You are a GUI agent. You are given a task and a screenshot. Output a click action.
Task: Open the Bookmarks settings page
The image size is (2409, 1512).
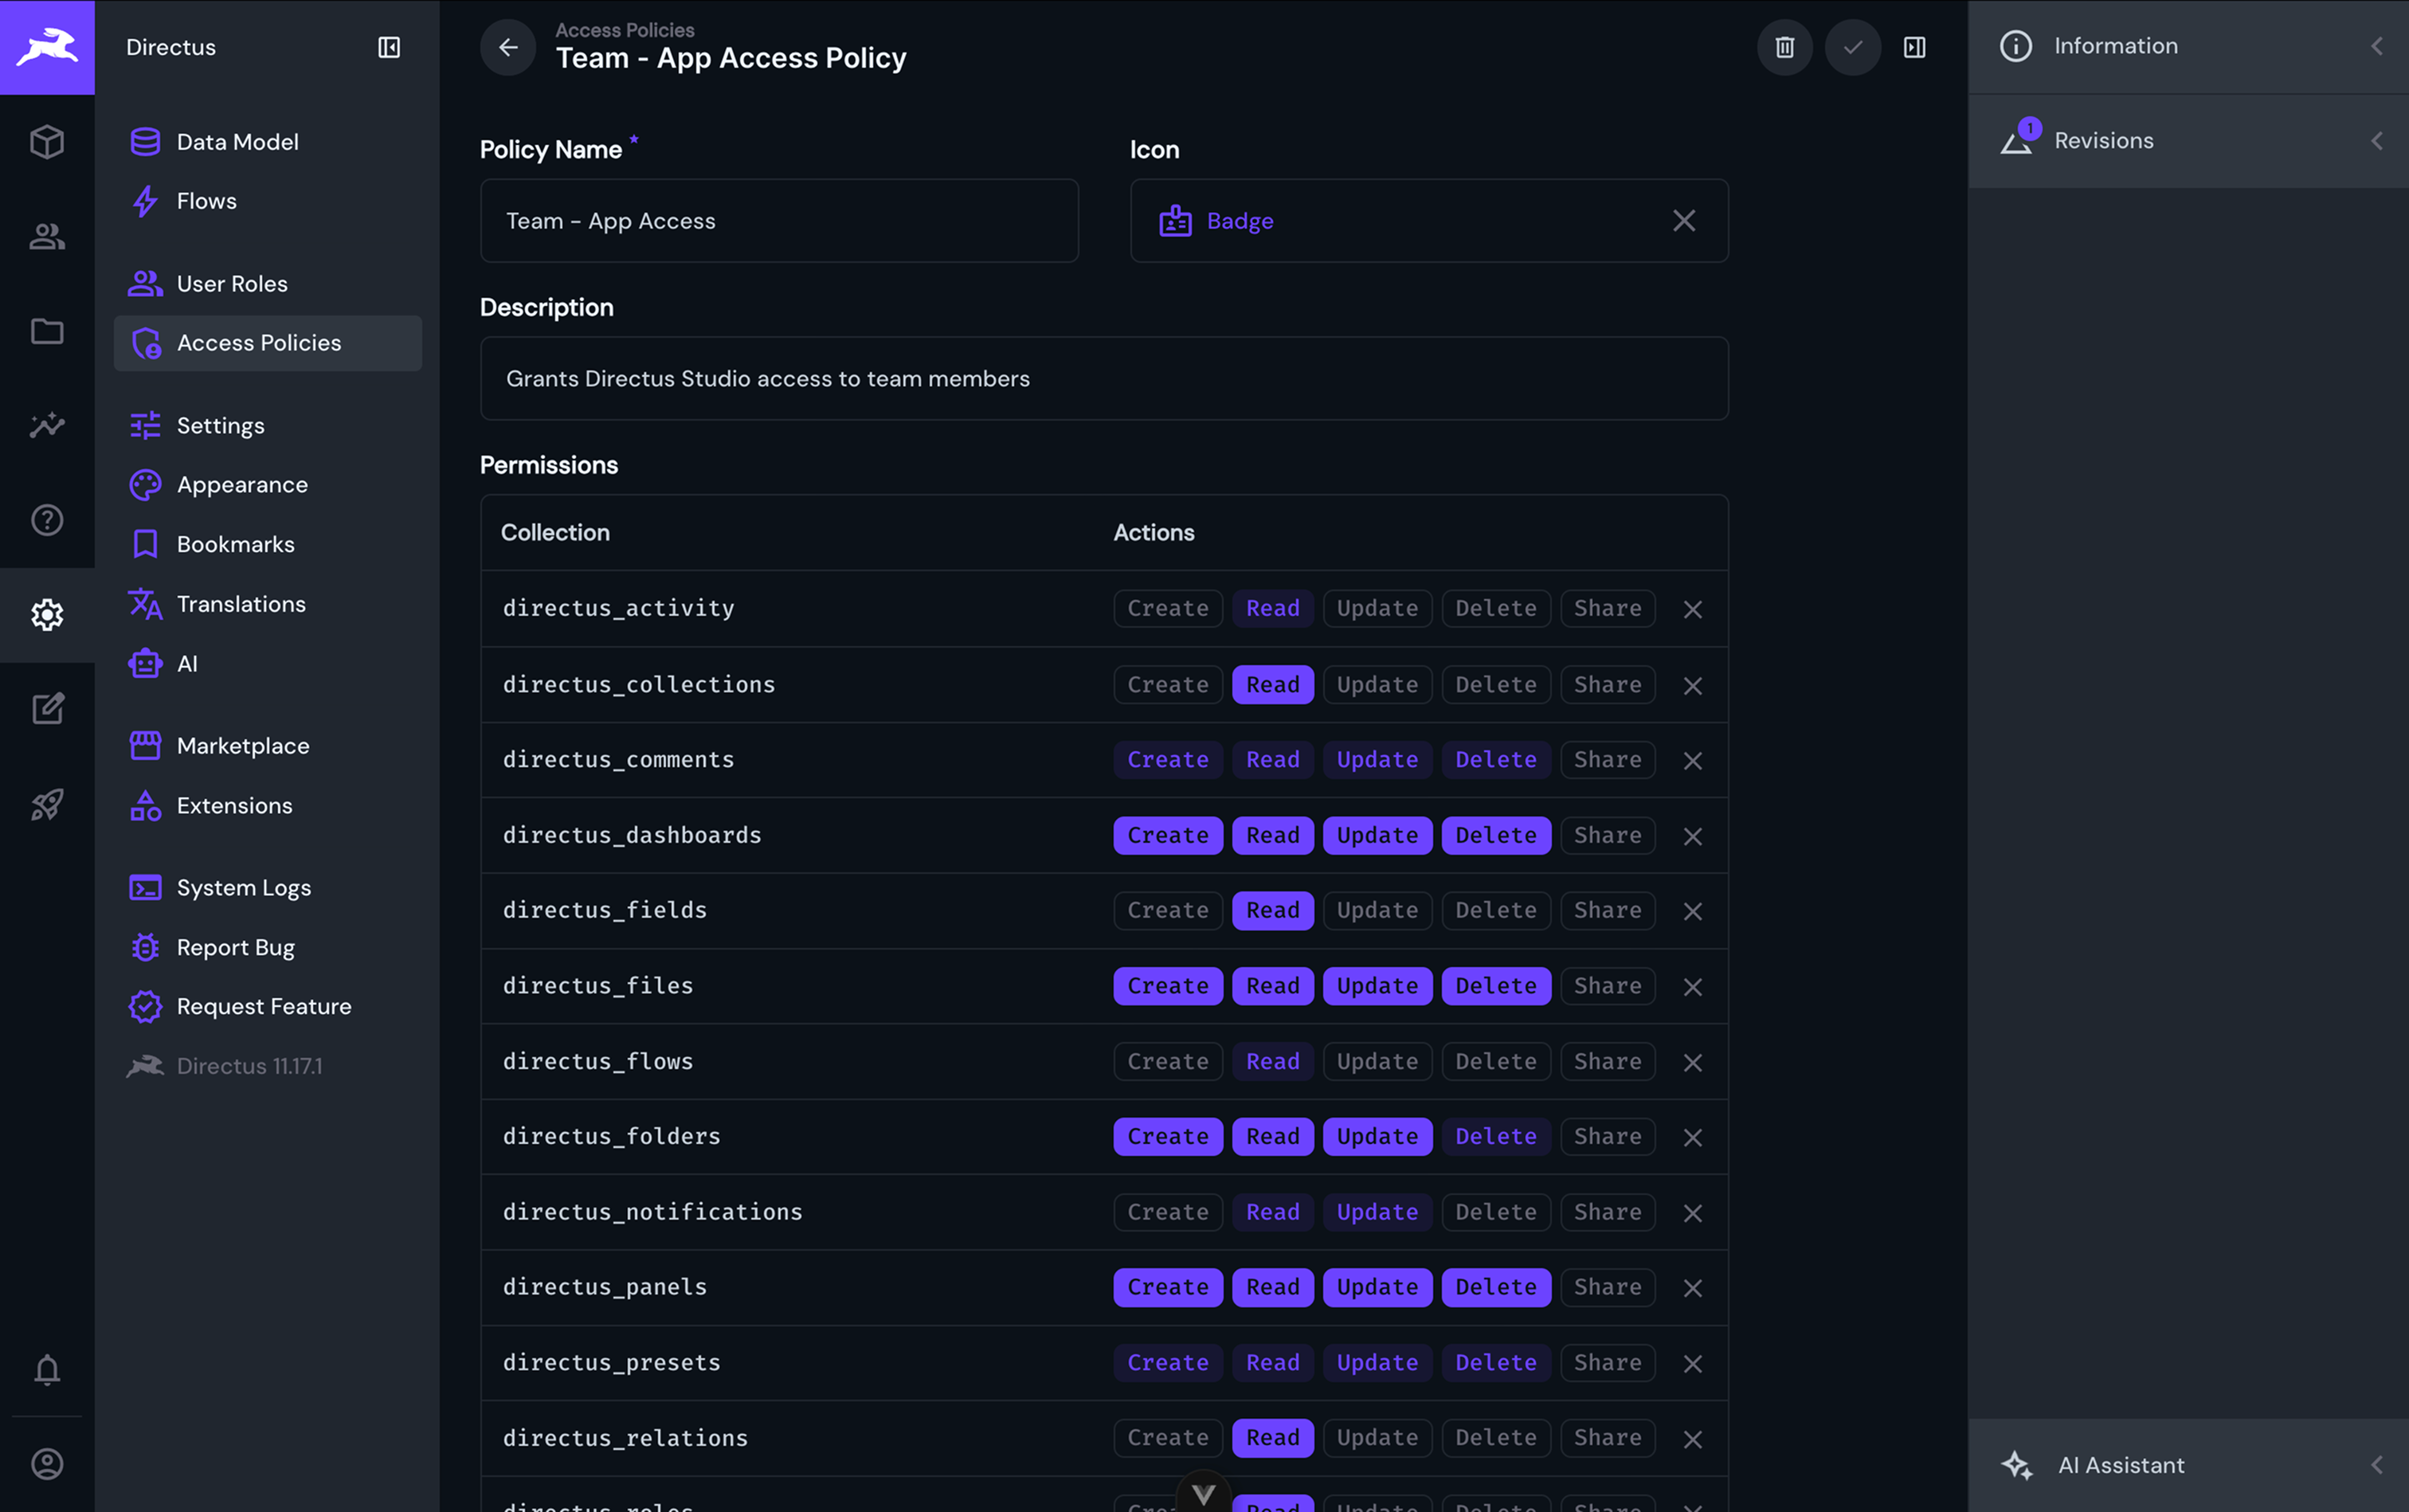tap(267, 544)
